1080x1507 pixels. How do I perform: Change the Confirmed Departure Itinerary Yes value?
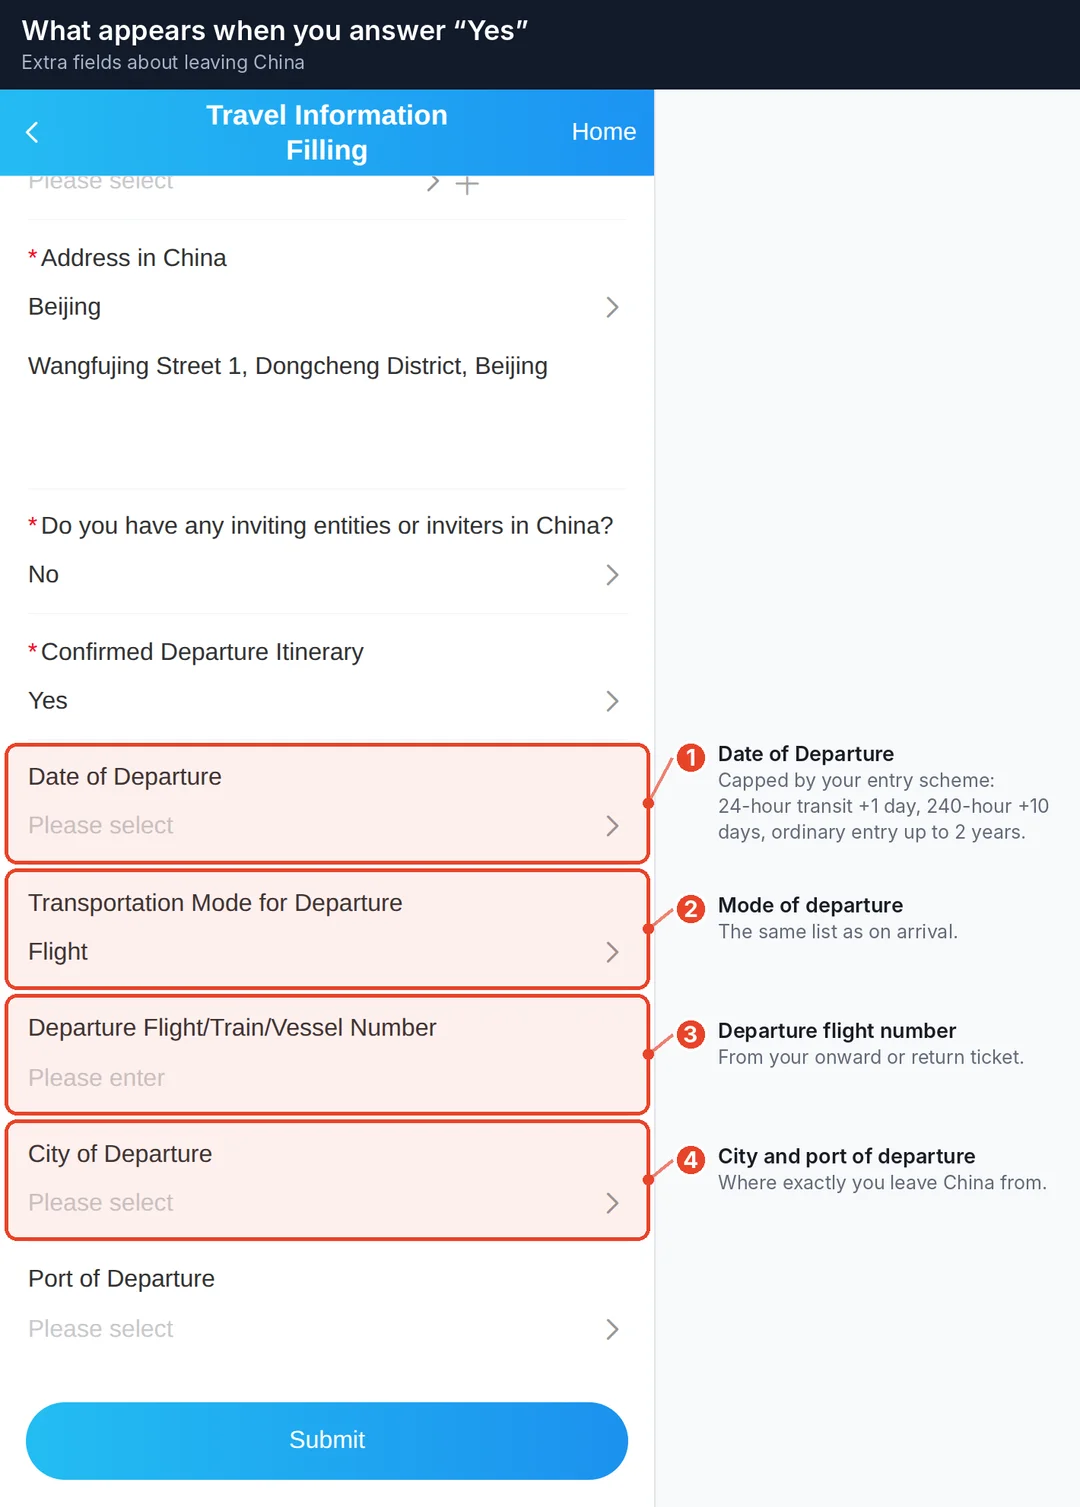coord(327,701)
